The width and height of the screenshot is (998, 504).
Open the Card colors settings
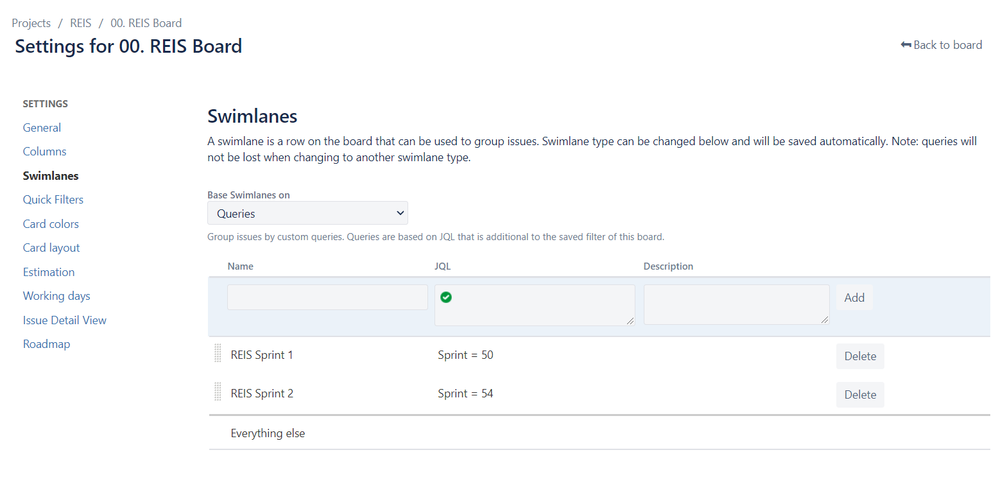tap(51, 224)
